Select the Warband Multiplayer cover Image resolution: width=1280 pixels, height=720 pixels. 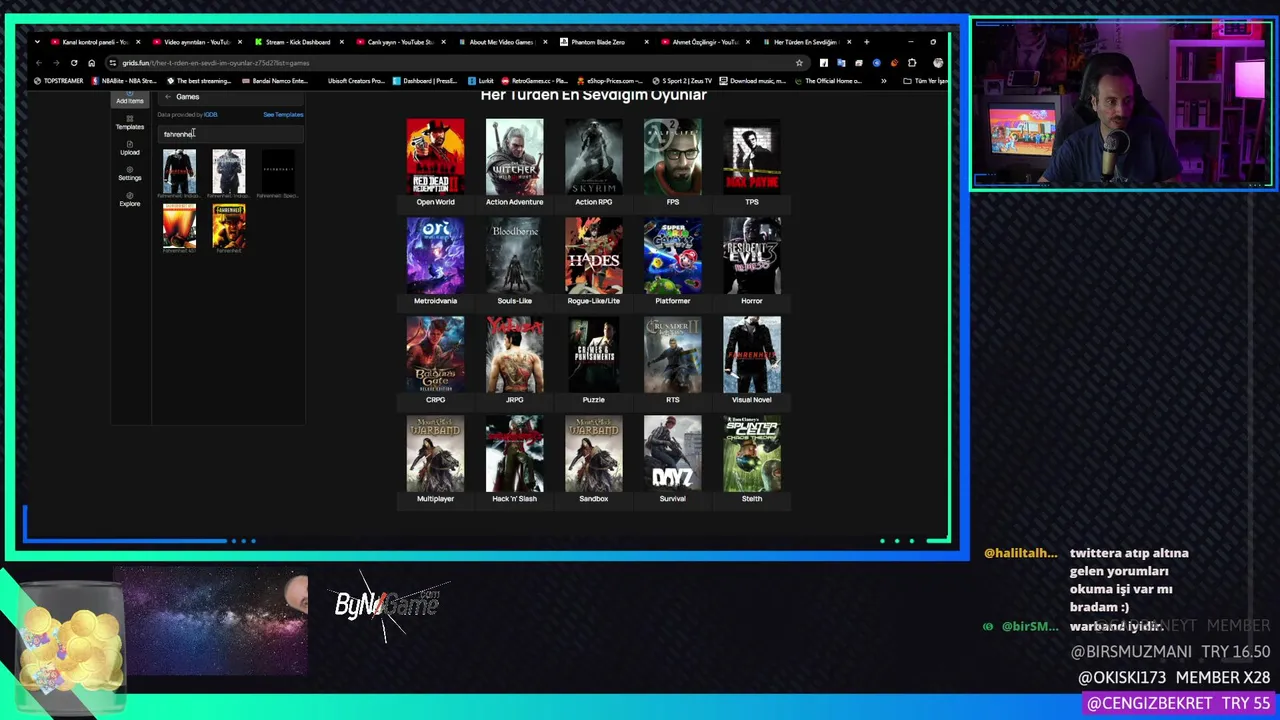pyautogui.click(x=435, y=453)
